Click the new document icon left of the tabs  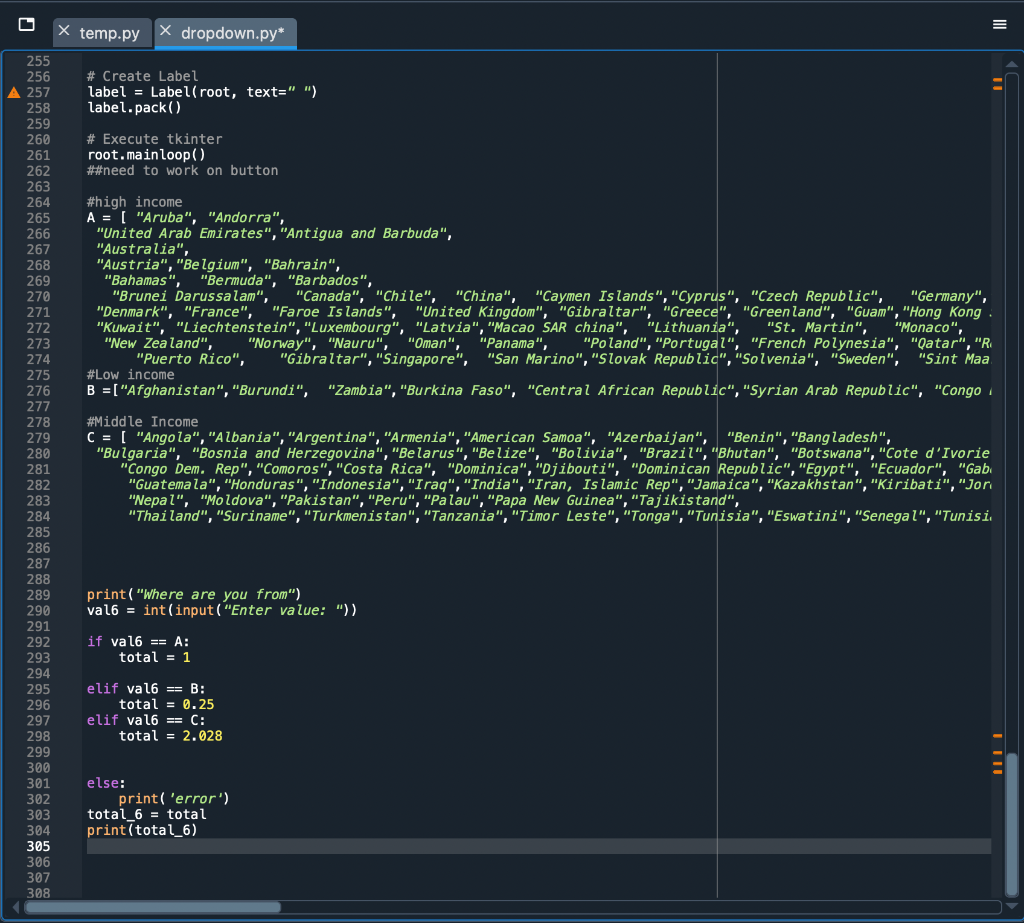coord(26,27)
